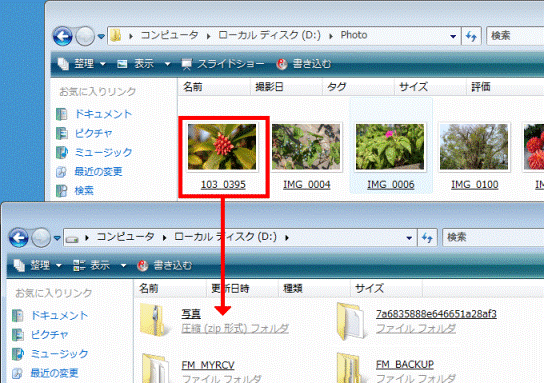This screenshot has width=544, height=383.
Task: Open recent pages dropdown in D: drive window
Action: [x=57, y=238]
